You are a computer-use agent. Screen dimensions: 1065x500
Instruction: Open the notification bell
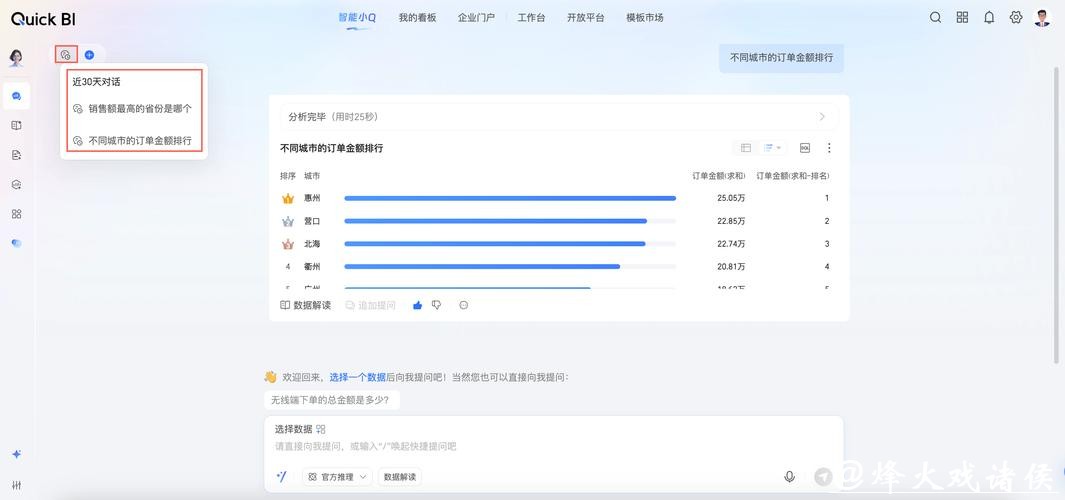tap(989, 17)
